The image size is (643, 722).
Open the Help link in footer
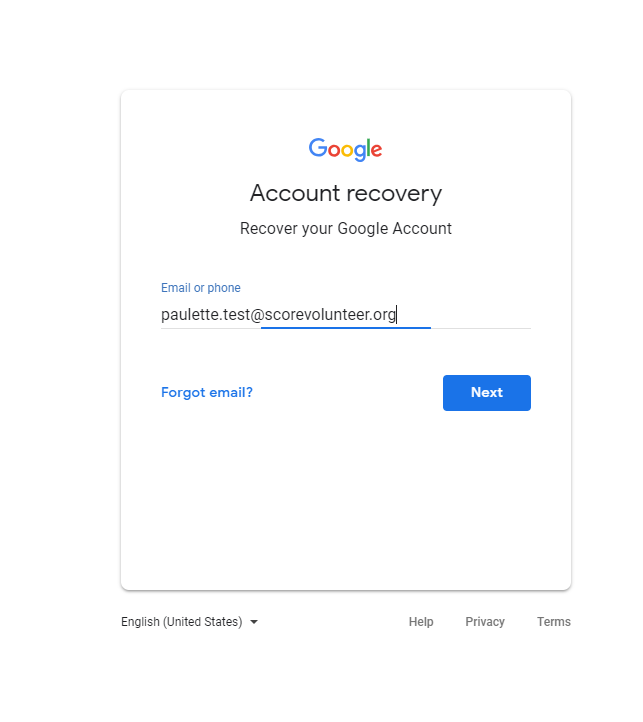click(421, 622)
